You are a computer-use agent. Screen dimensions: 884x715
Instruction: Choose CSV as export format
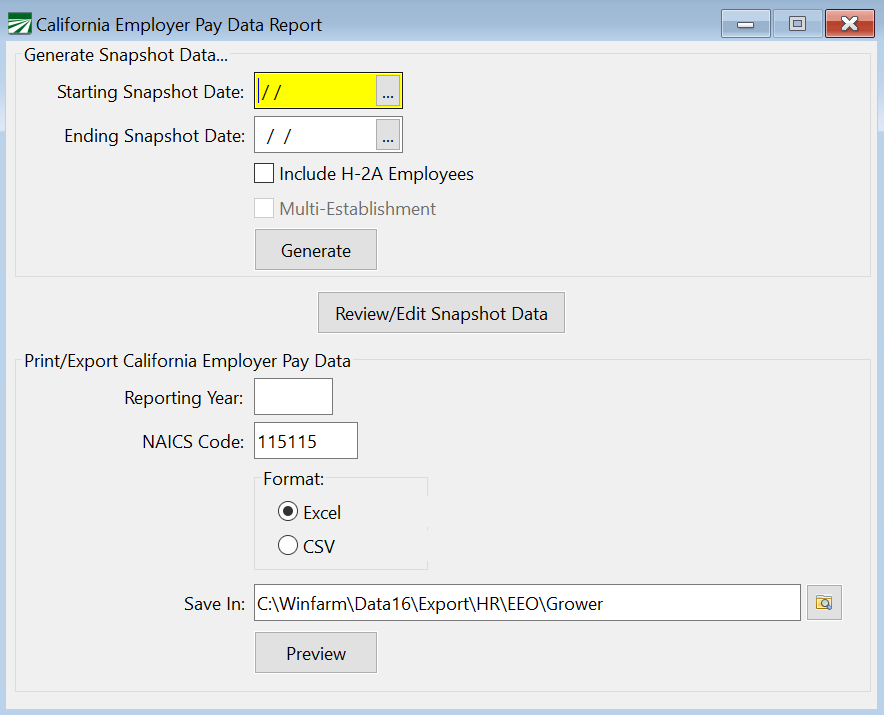[x=288, y=546]
